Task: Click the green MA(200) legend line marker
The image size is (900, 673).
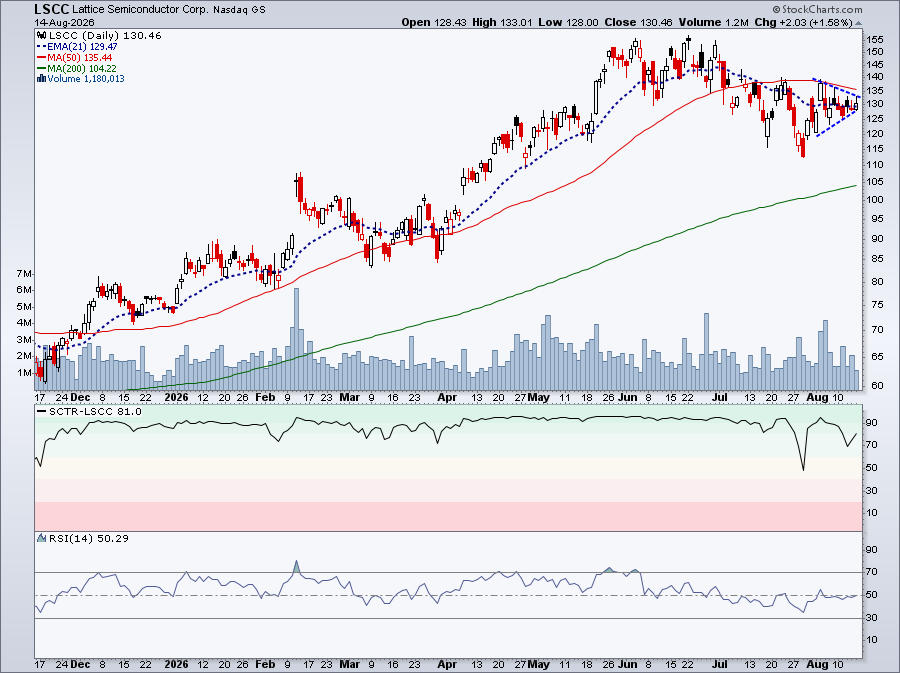Action: 41,68
